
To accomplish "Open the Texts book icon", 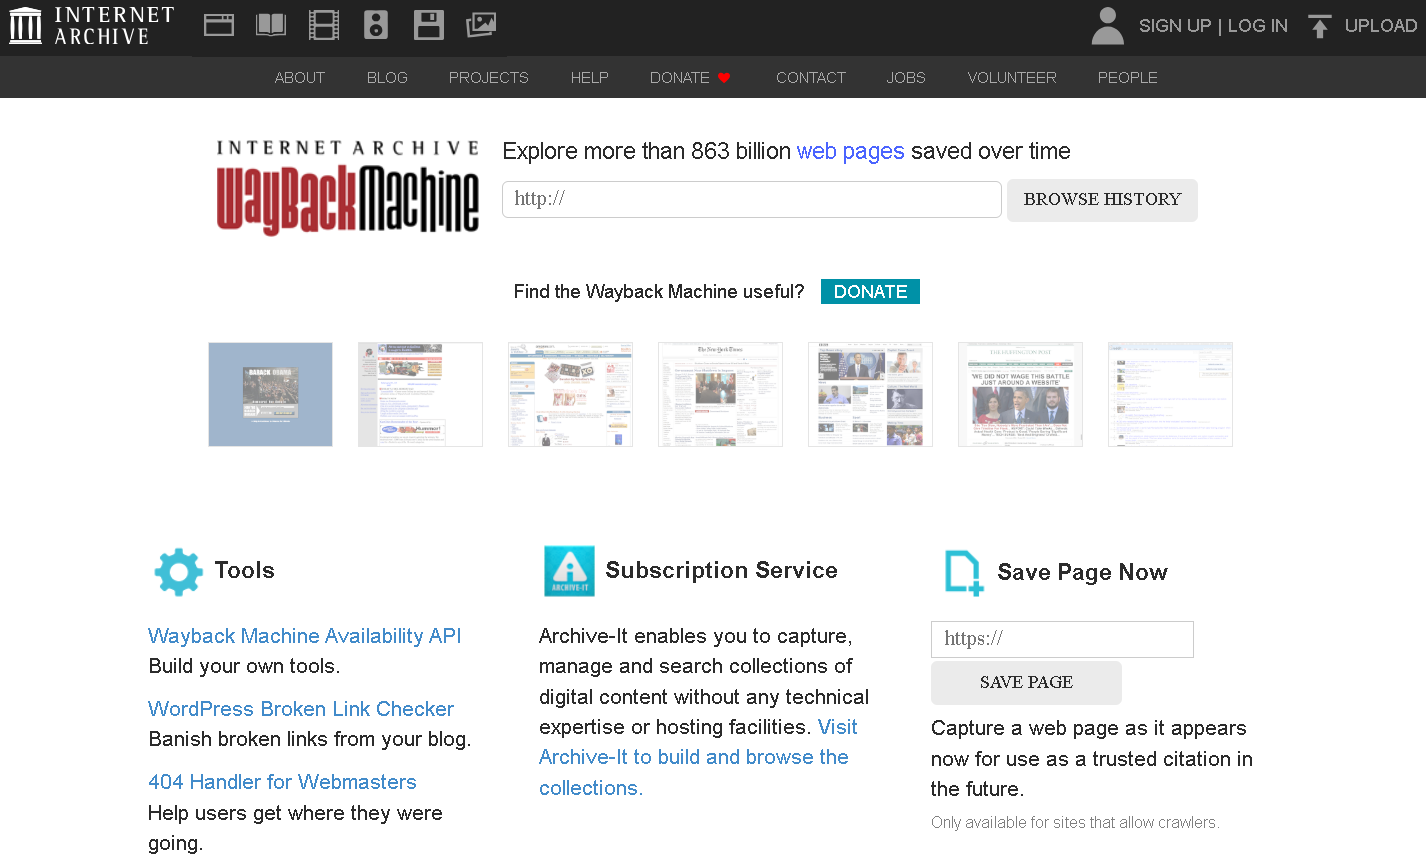I will click(x=271, y=25).
